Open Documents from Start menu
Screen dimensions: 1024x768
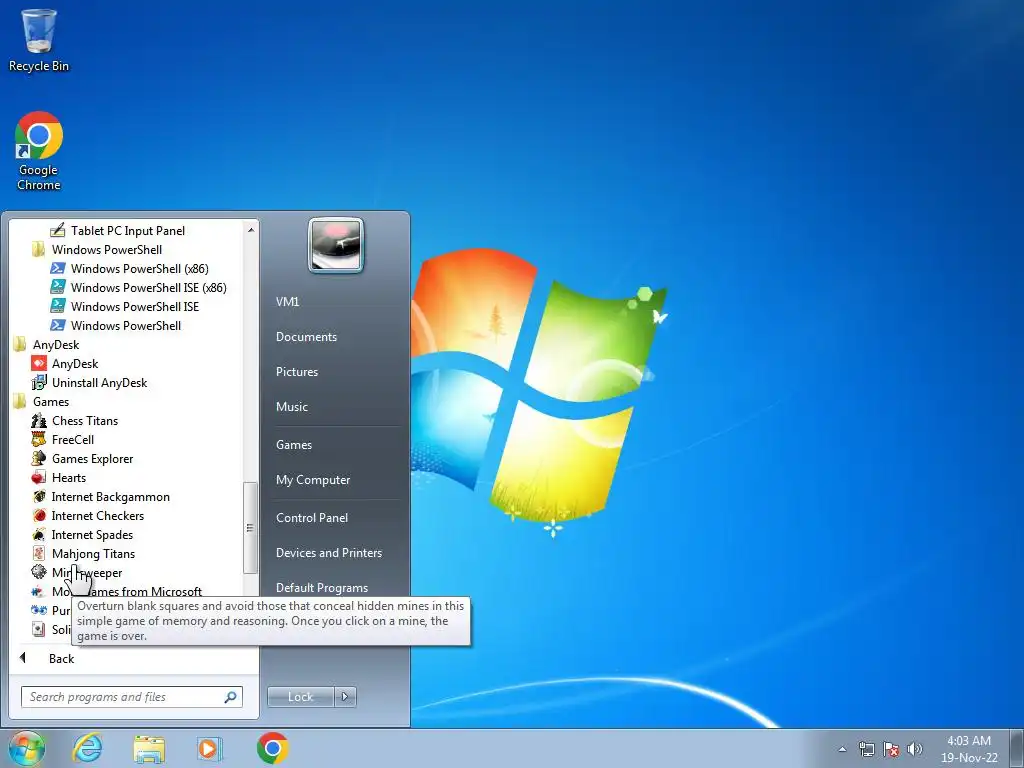pos(306,337)
